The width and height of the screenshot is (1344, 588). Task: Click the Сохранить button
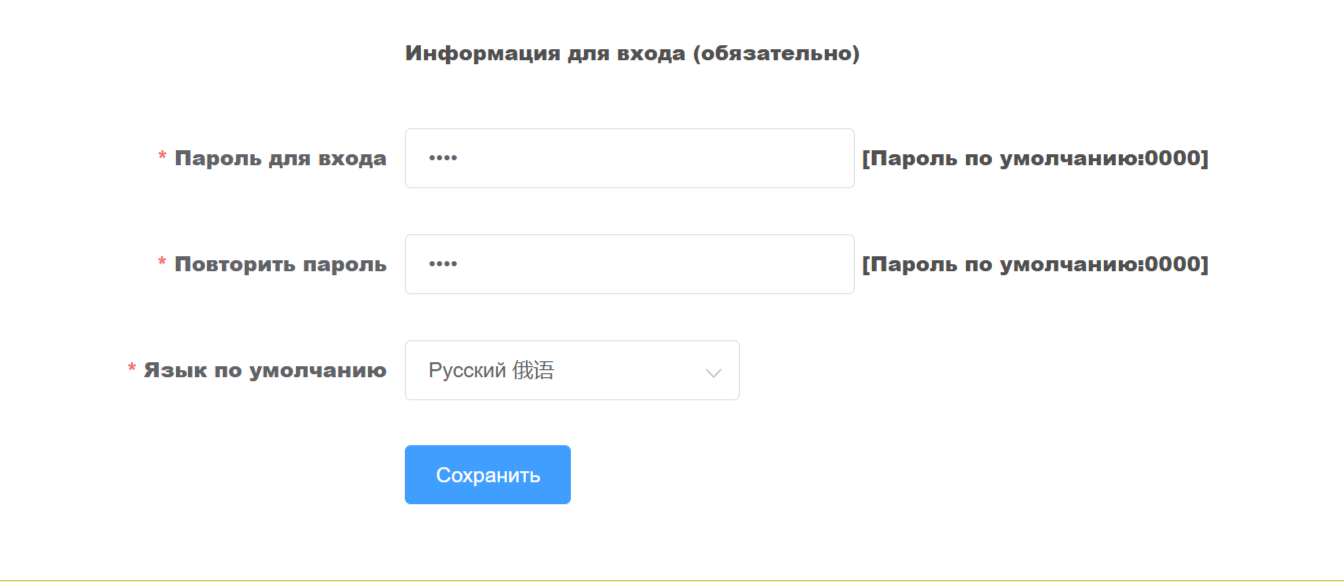(488, 475)
